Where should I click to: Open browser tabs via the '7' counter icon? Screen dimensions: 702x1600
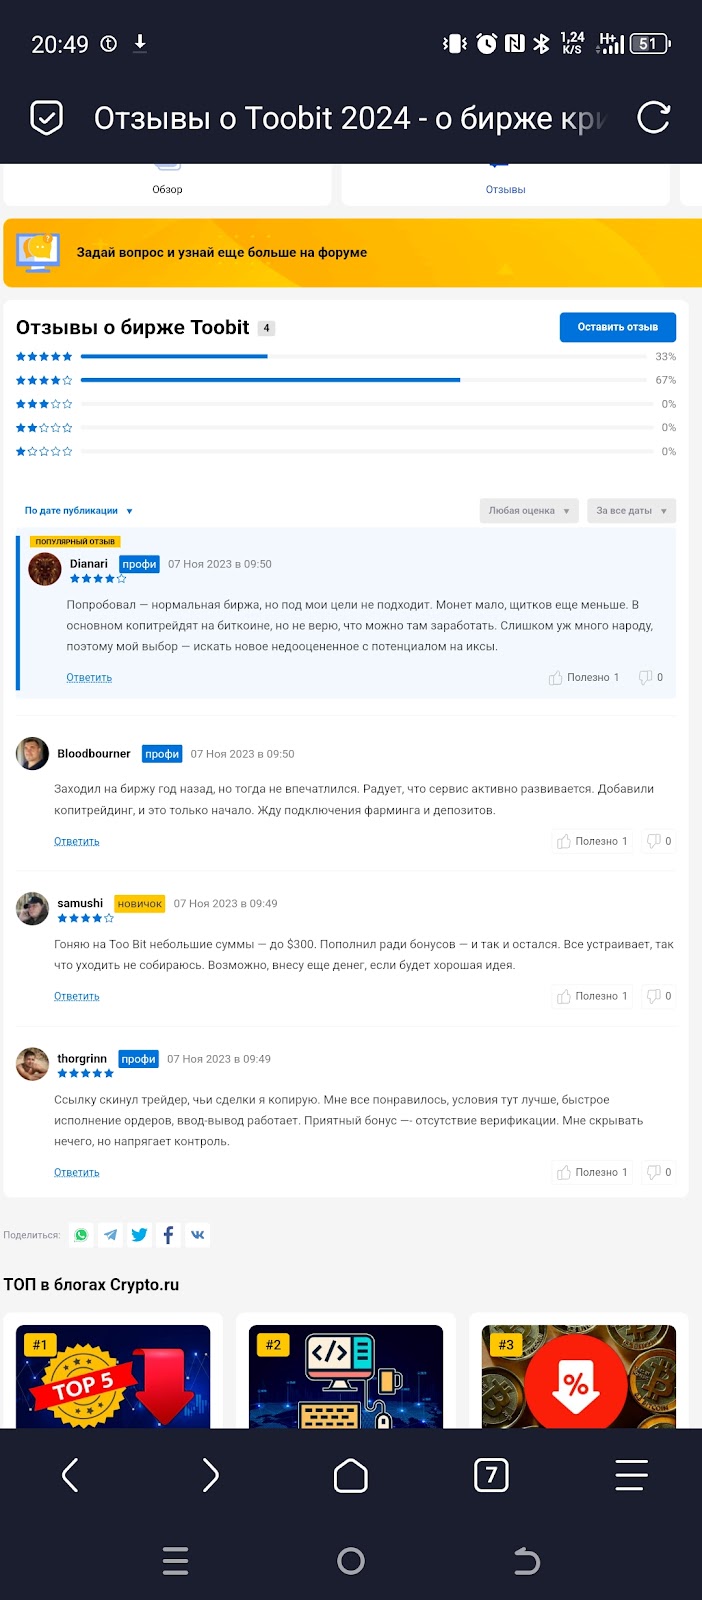[491, 1474]
